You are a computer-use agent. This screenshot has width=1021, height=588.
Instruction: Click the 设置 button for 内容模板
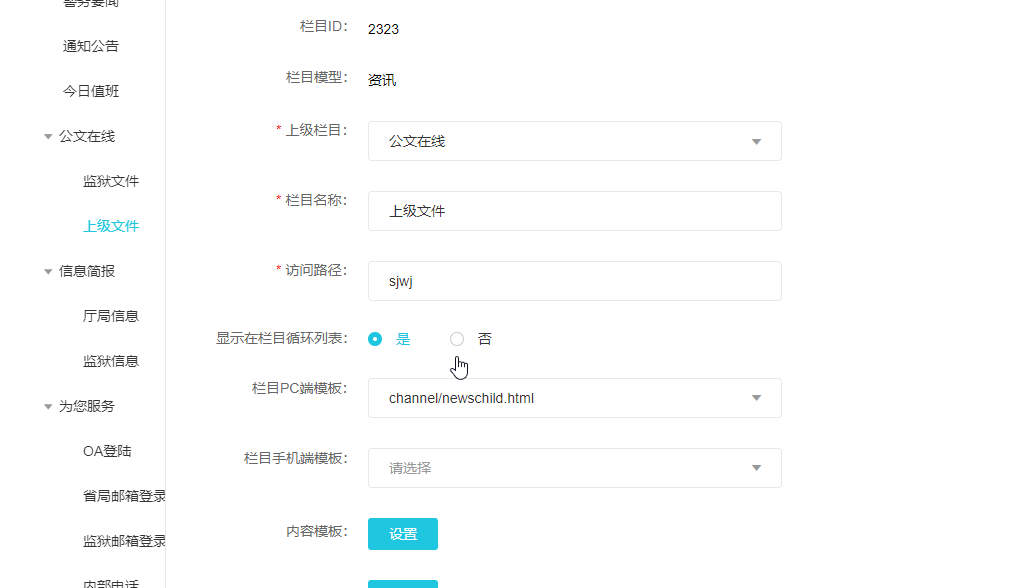tap(402, 534)
